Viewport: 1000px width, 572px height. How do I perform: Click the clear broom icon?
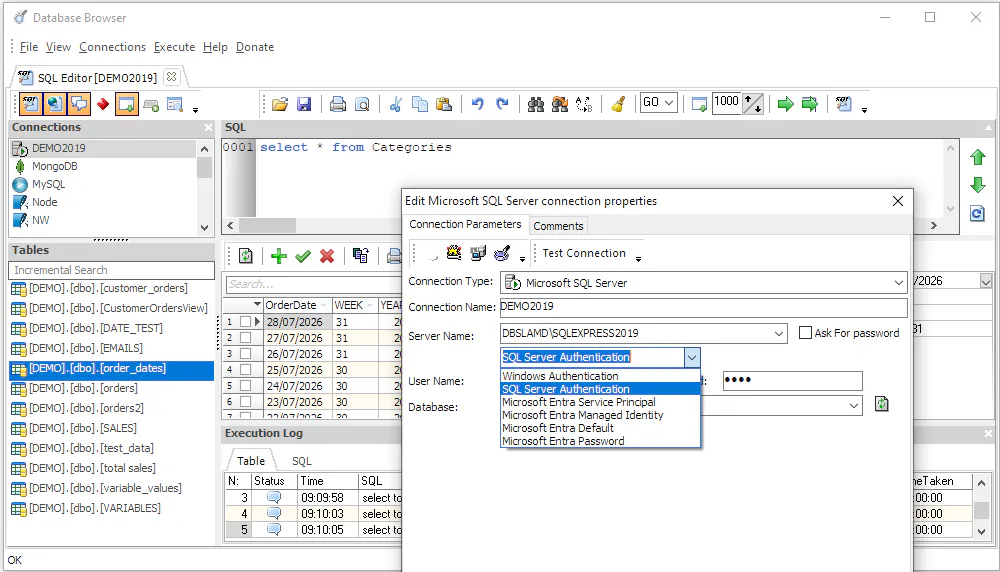pos(618,104)
